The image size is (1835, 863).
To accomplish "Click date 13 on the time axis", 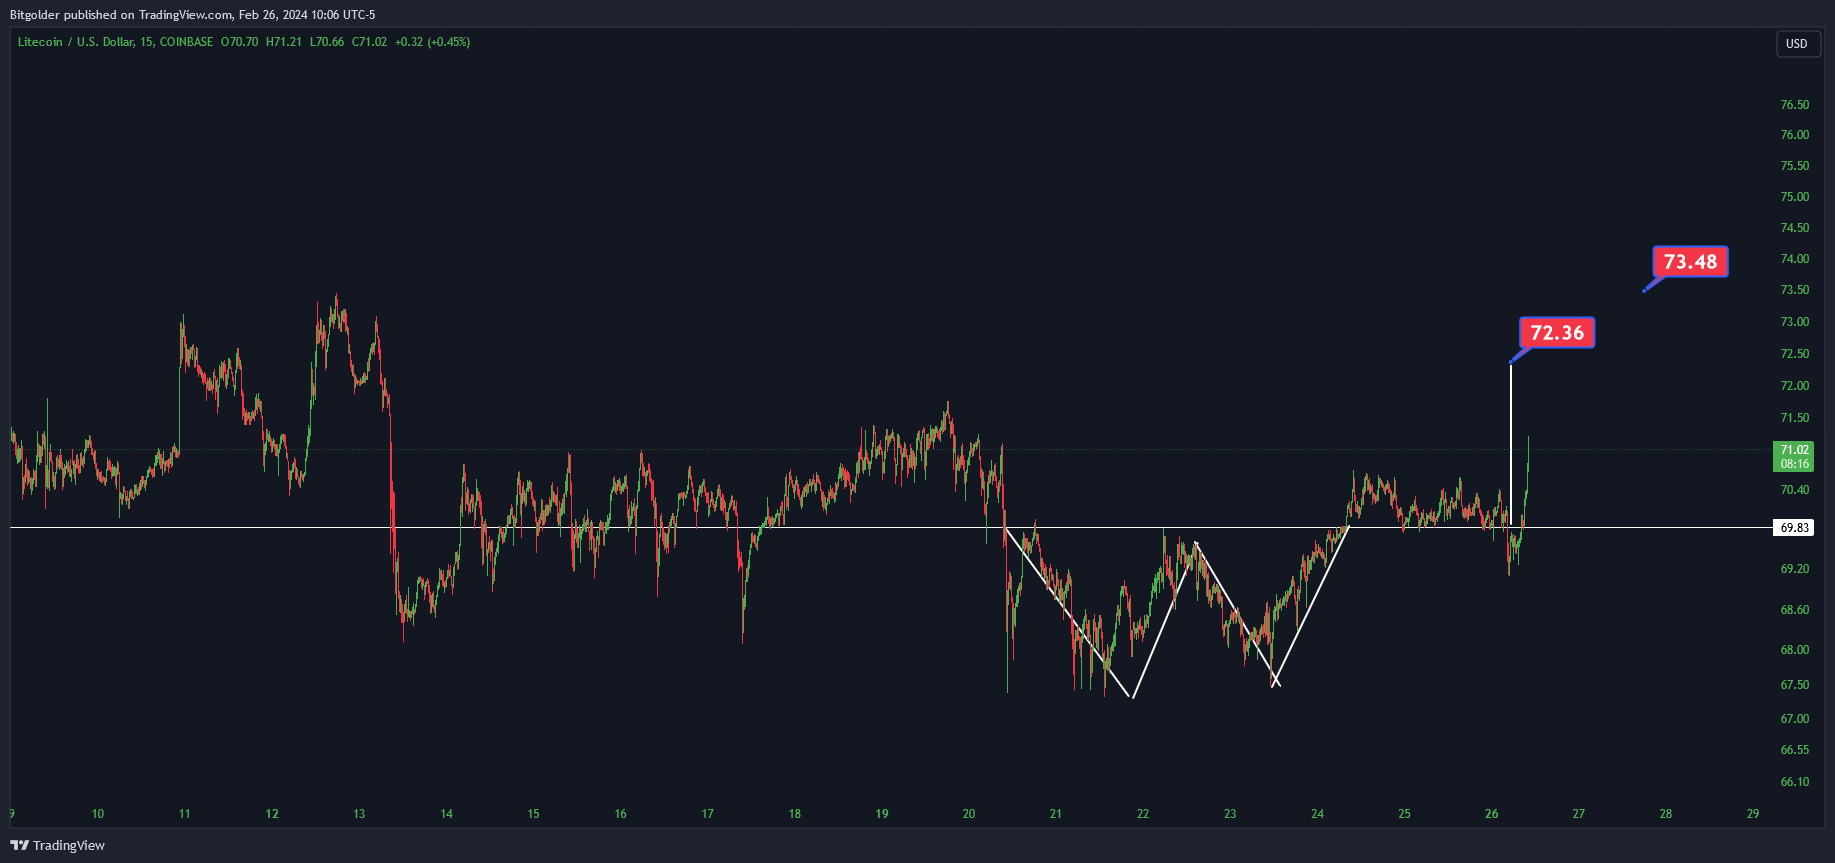I will [x=359, y=814].
